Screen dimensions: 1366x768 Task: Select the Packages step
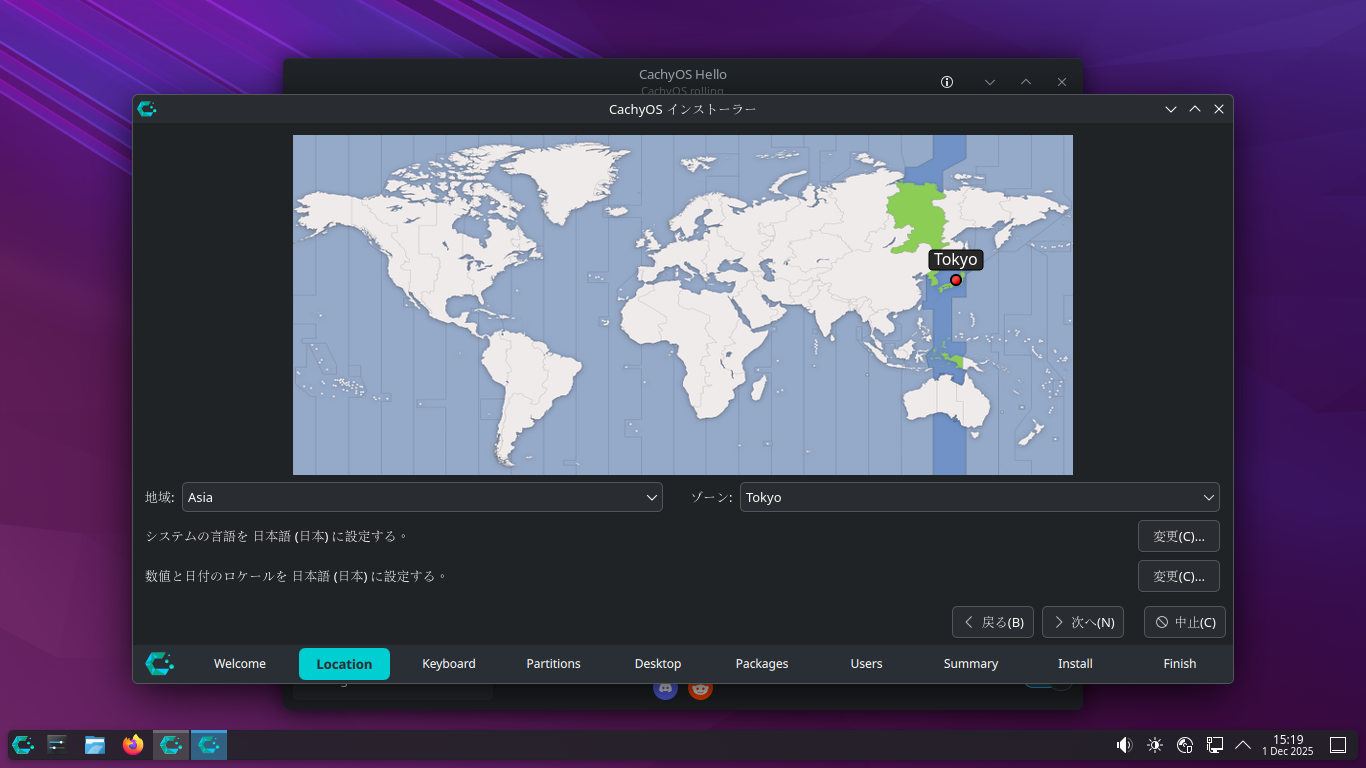(x=762, y=664)
